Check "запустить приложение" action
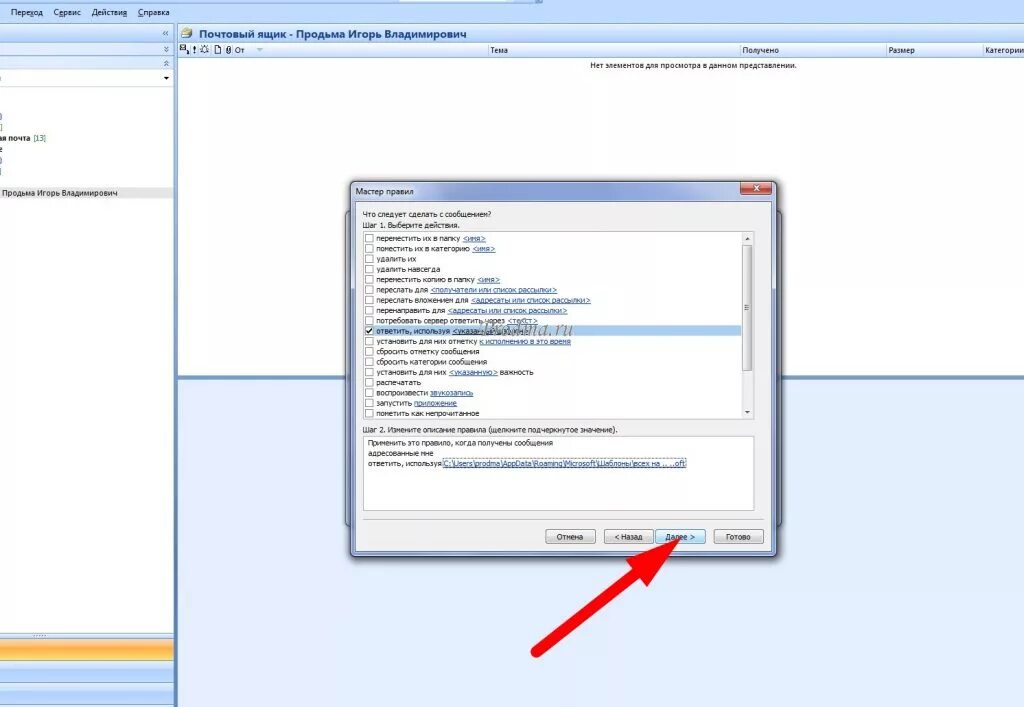 coord(369,403)
